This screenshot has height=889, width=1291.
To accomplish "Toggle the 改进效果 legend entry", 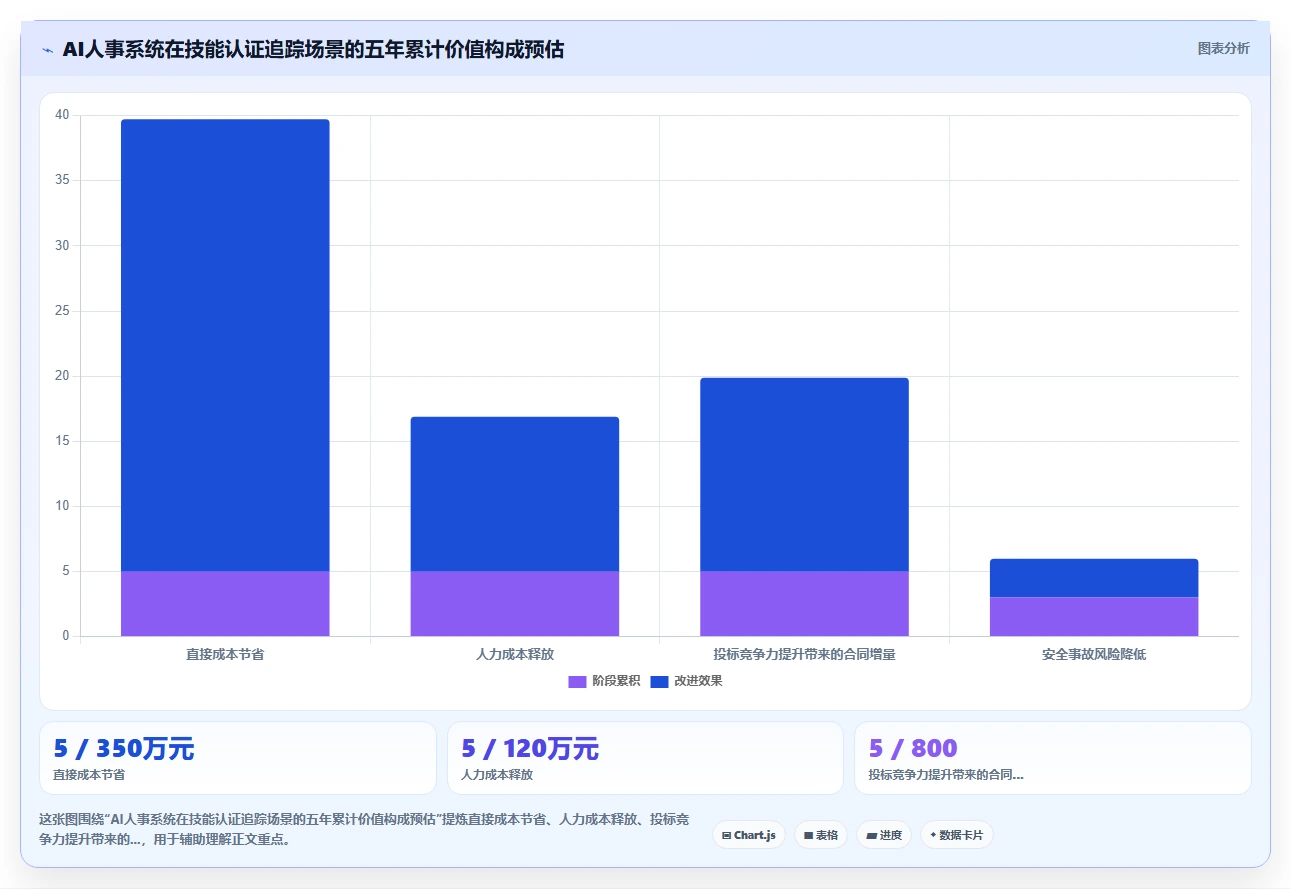I will pos(686,681).
